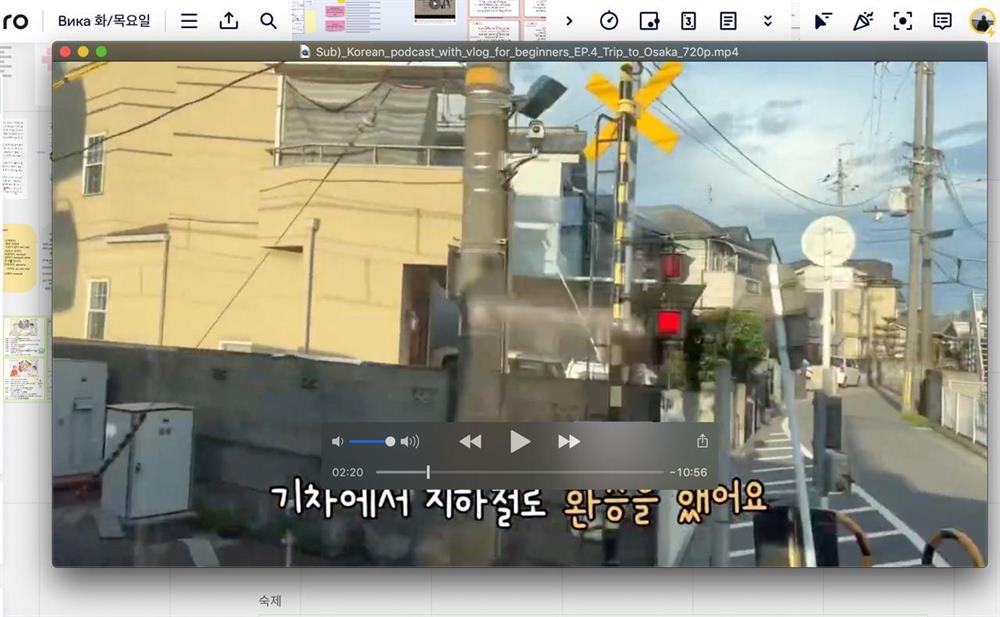1000x617 pixels.
Task: Click the elapsed time 02:20
Action: click(x=348, y=473)
